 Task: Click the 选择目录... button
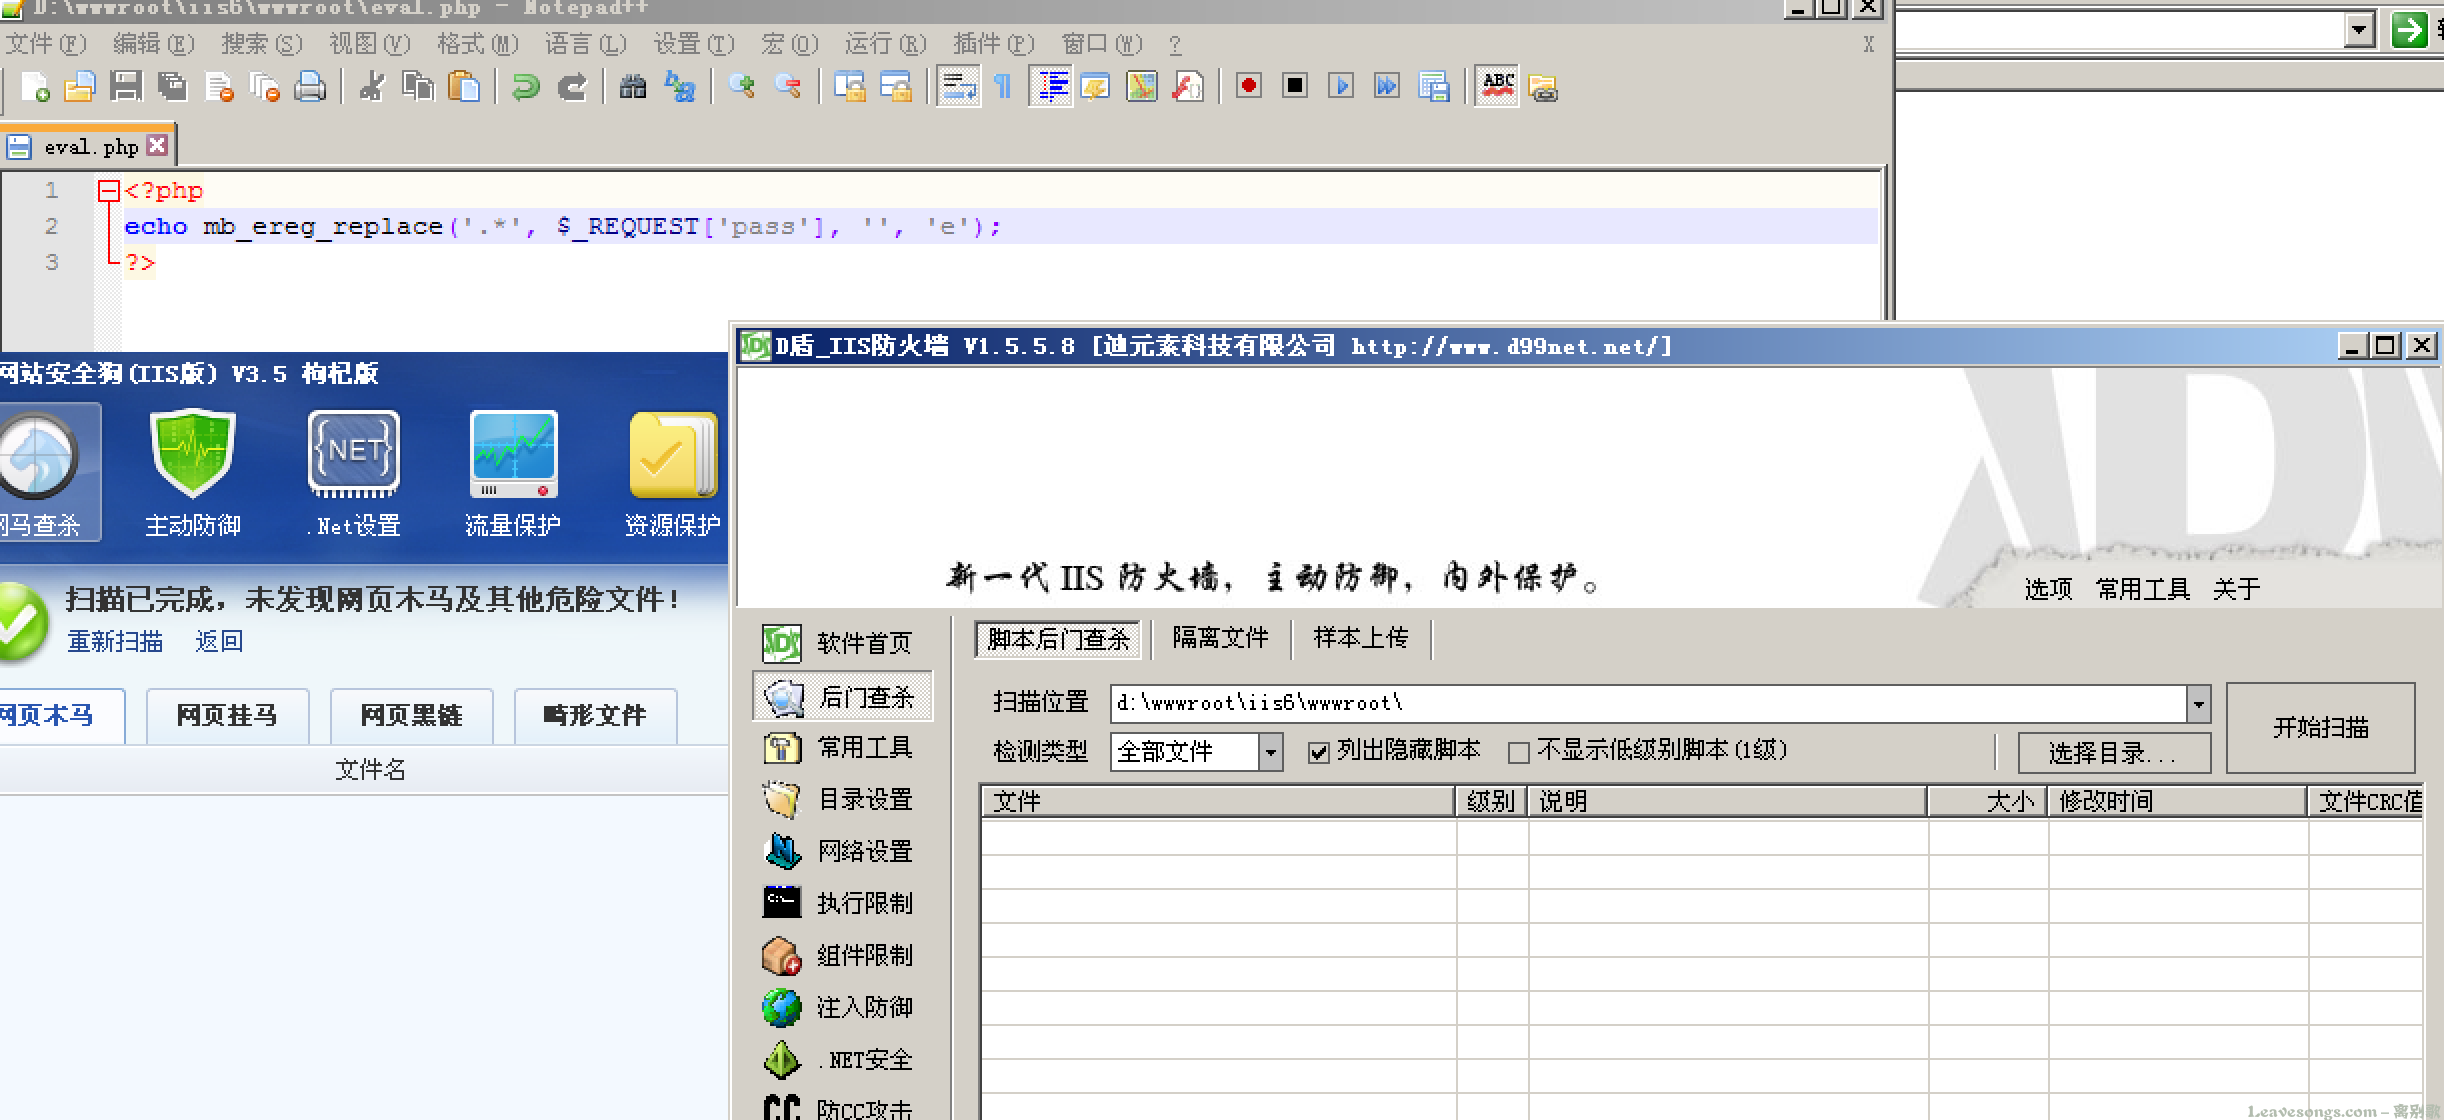pyautogui.click(x=2113, y=753)
